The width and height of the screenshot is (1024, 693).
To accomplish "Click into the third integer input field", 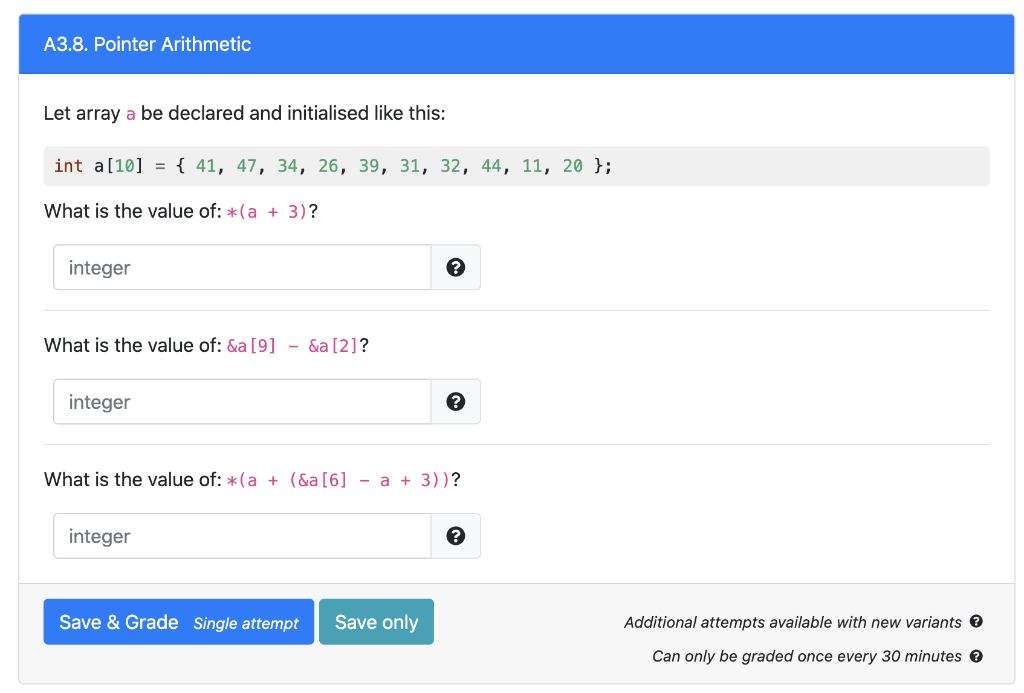I will [240, 536].
